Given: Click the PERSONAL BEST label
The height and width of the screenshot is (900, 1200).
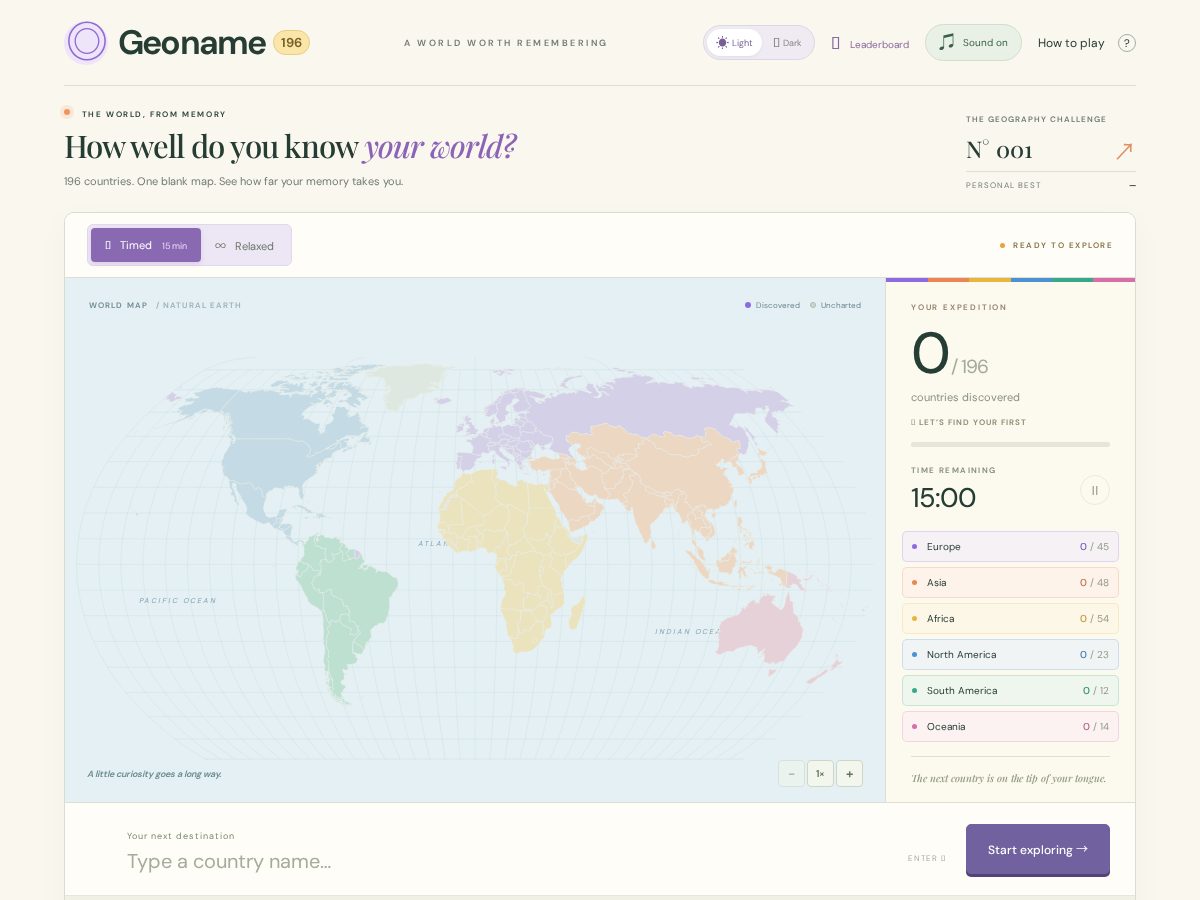Looking at the screenshot, I should click(x=1003, y=185).
